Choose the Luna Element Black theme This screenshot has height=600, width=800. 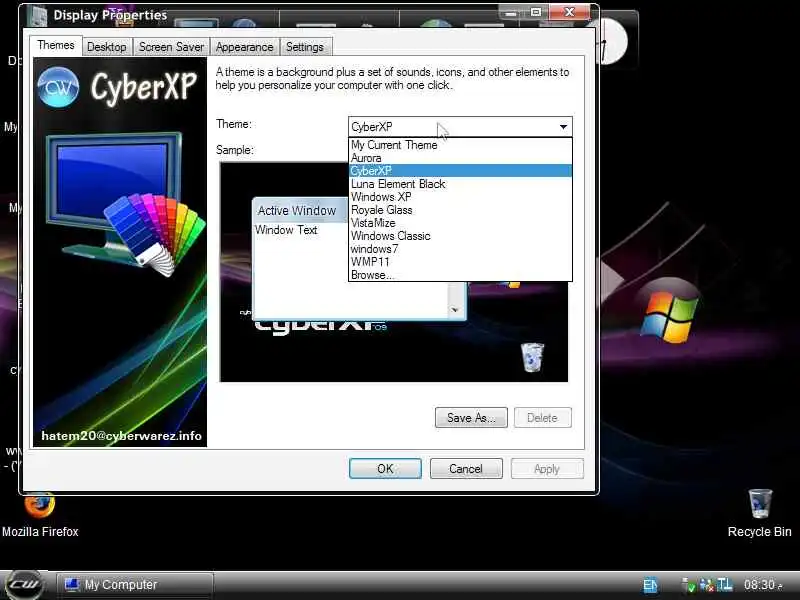click(x=460, y=184)
